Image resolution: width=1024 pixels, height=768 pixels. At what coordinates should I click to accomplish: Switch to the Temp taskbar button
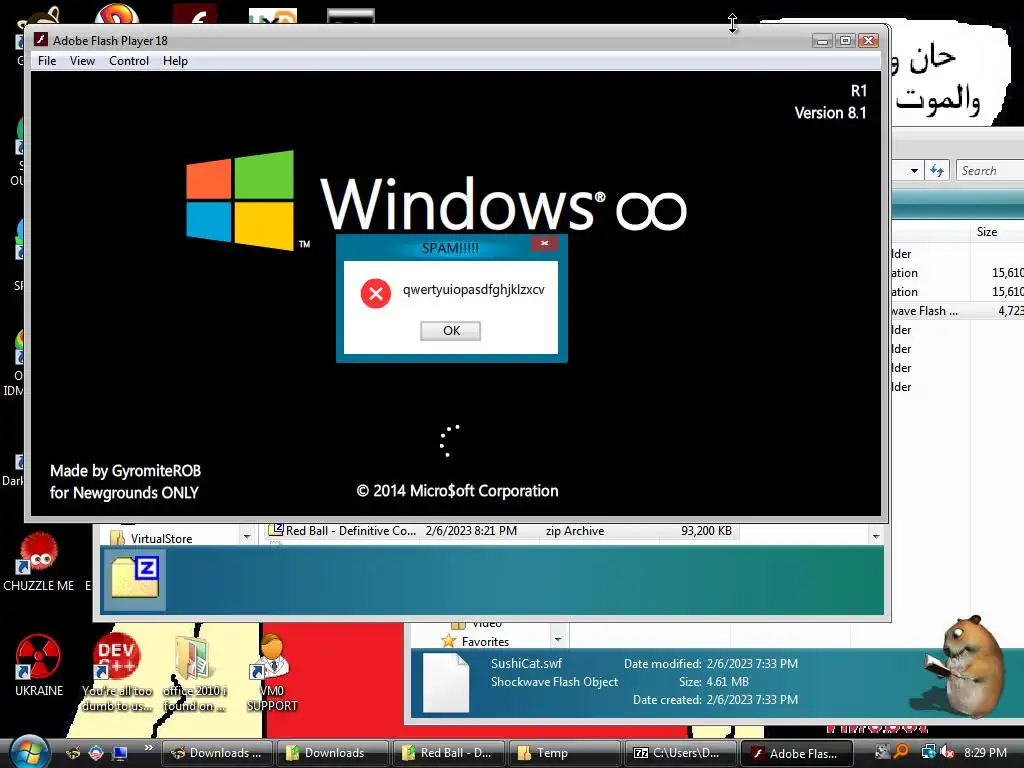[563, 753]
